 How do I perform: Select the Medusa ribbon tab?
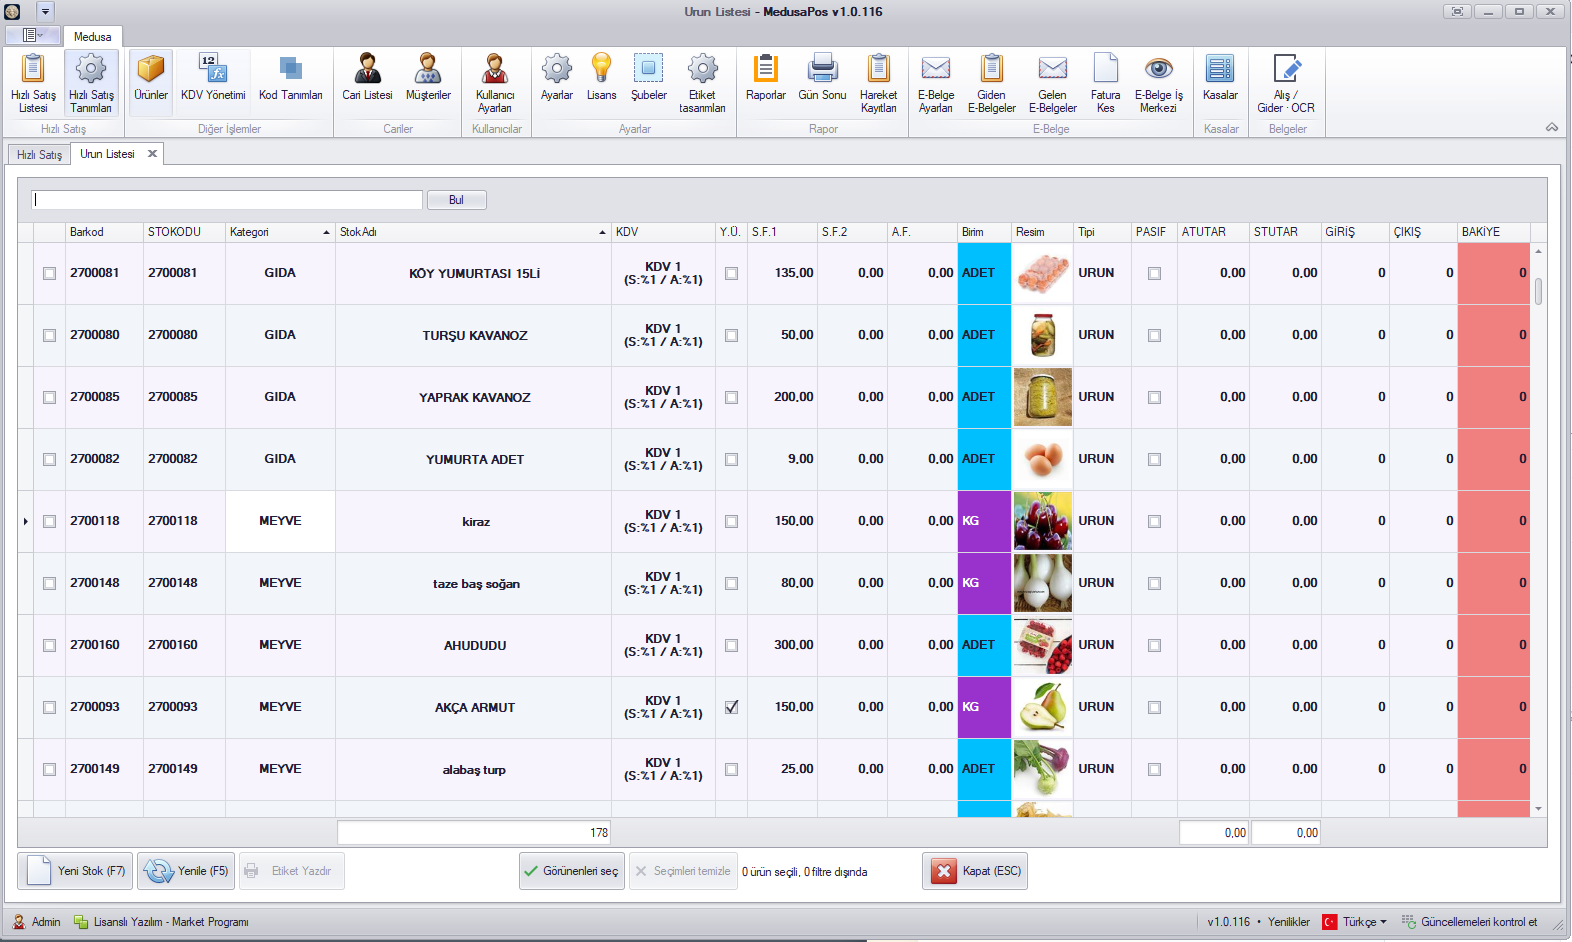(x=93, y=36)
